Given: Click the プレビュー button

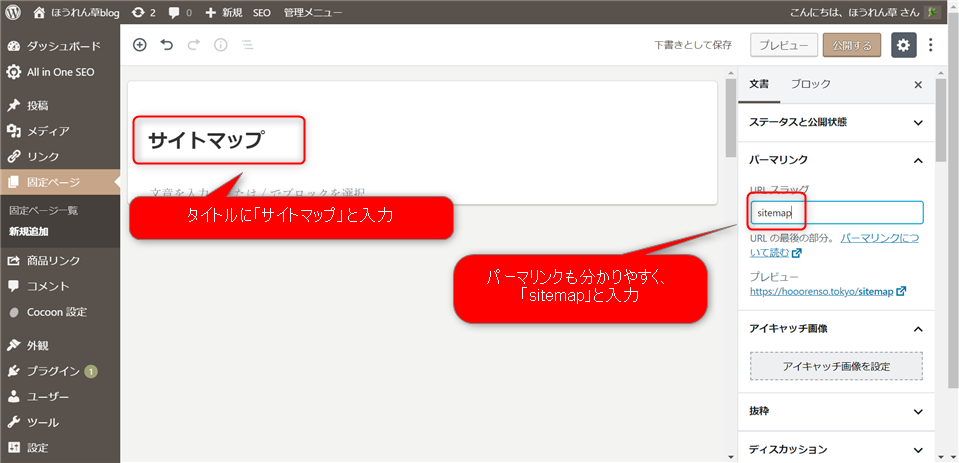Looking at the screenshot, I should tap(783, 45).
